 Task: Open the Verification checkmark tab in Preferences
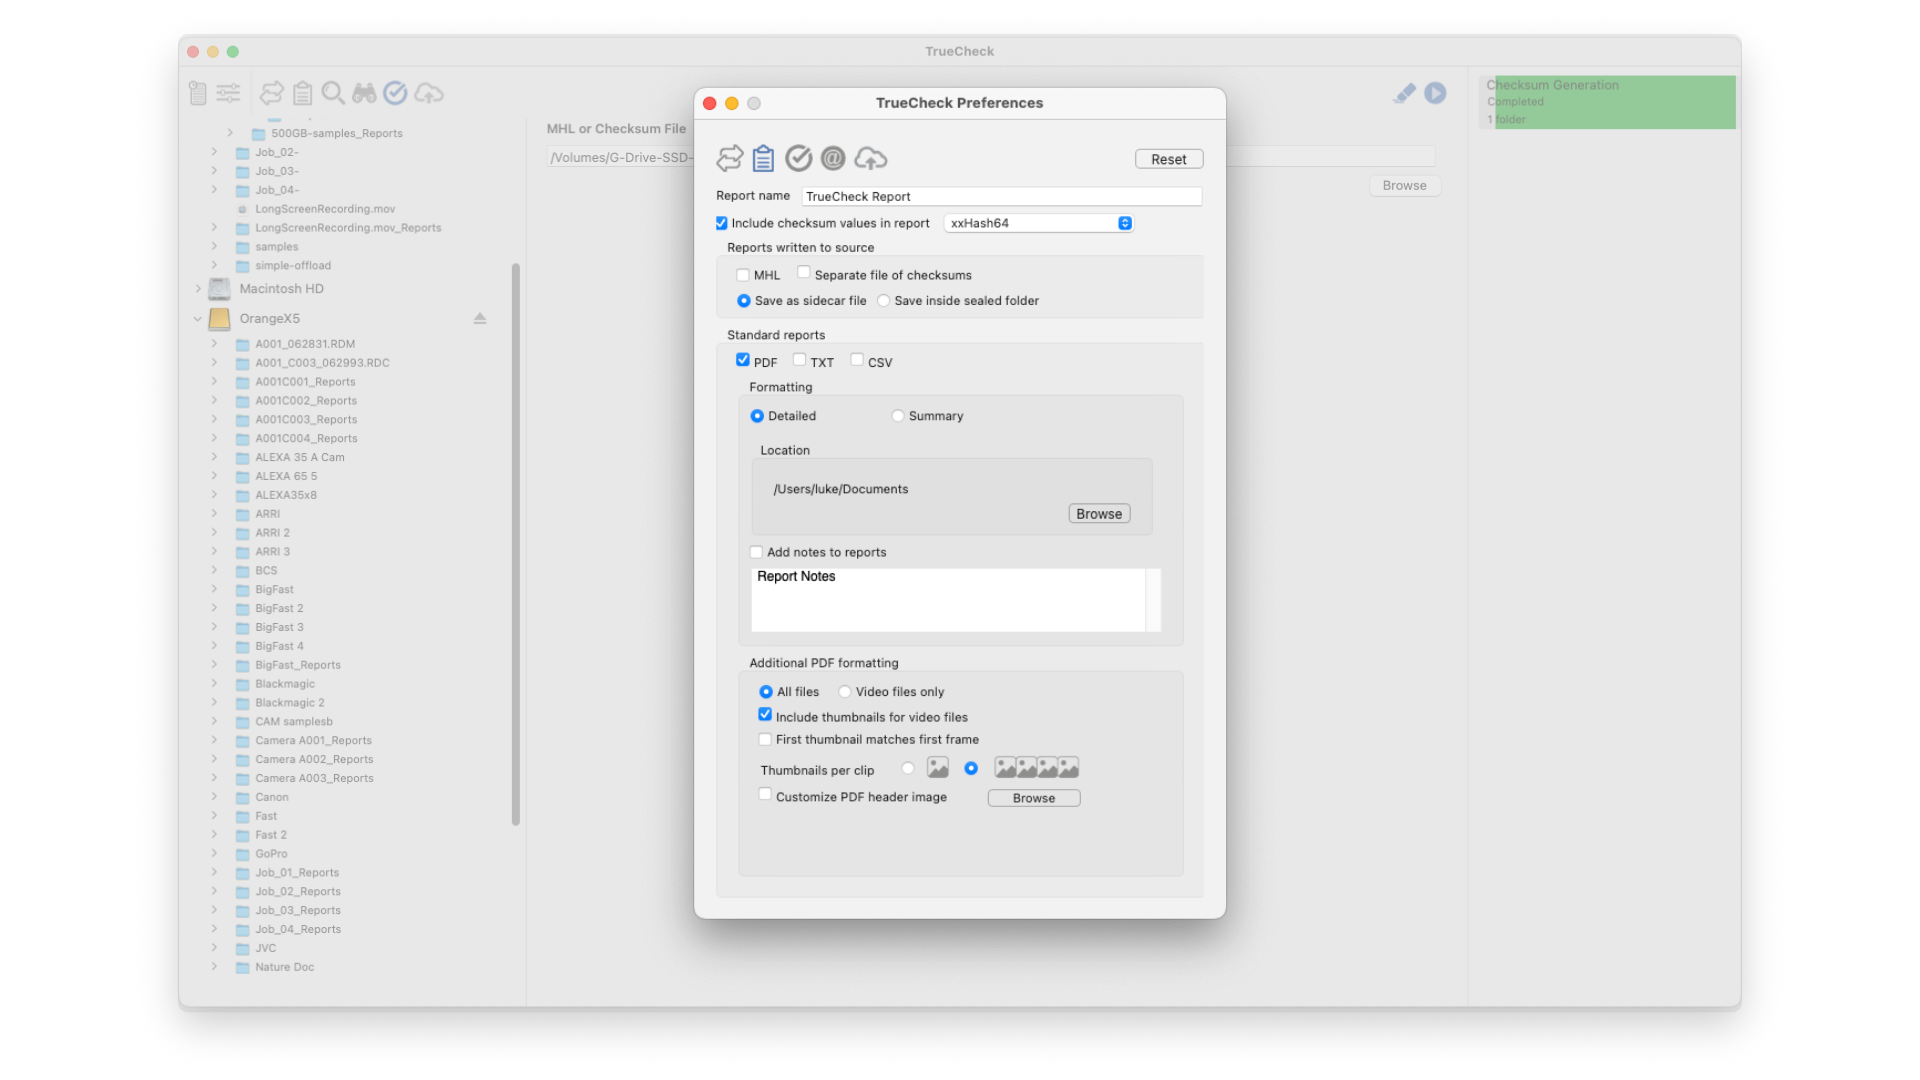click(798, 158)
